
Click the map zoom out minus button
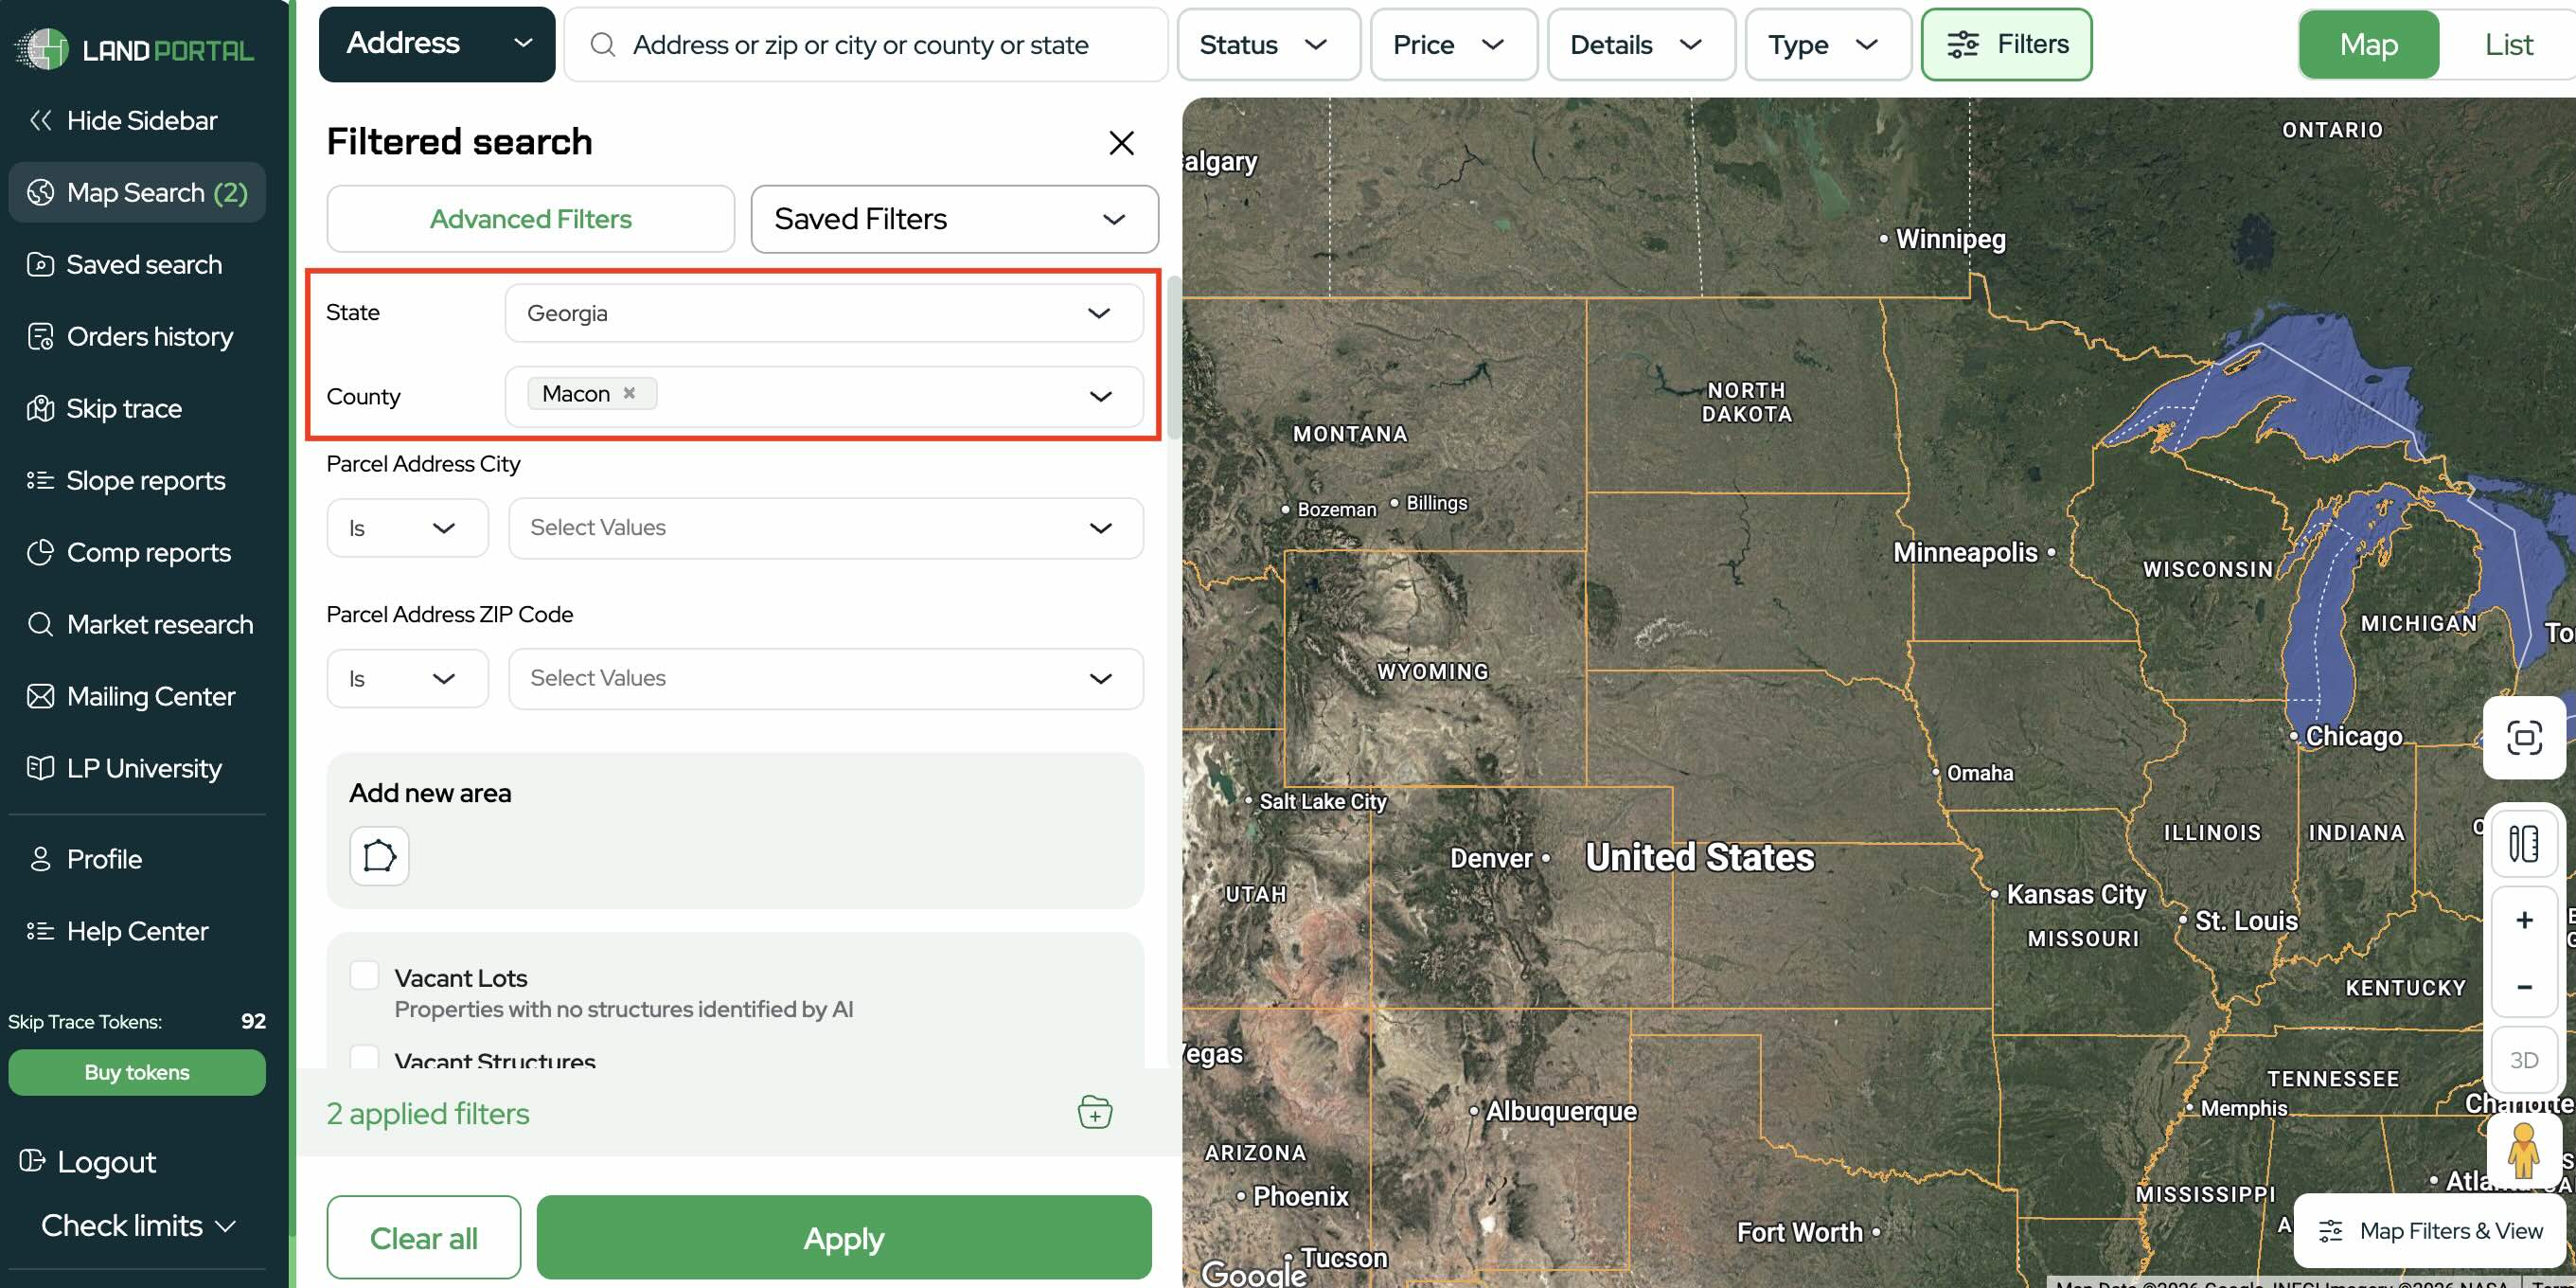coord(2523,986)
